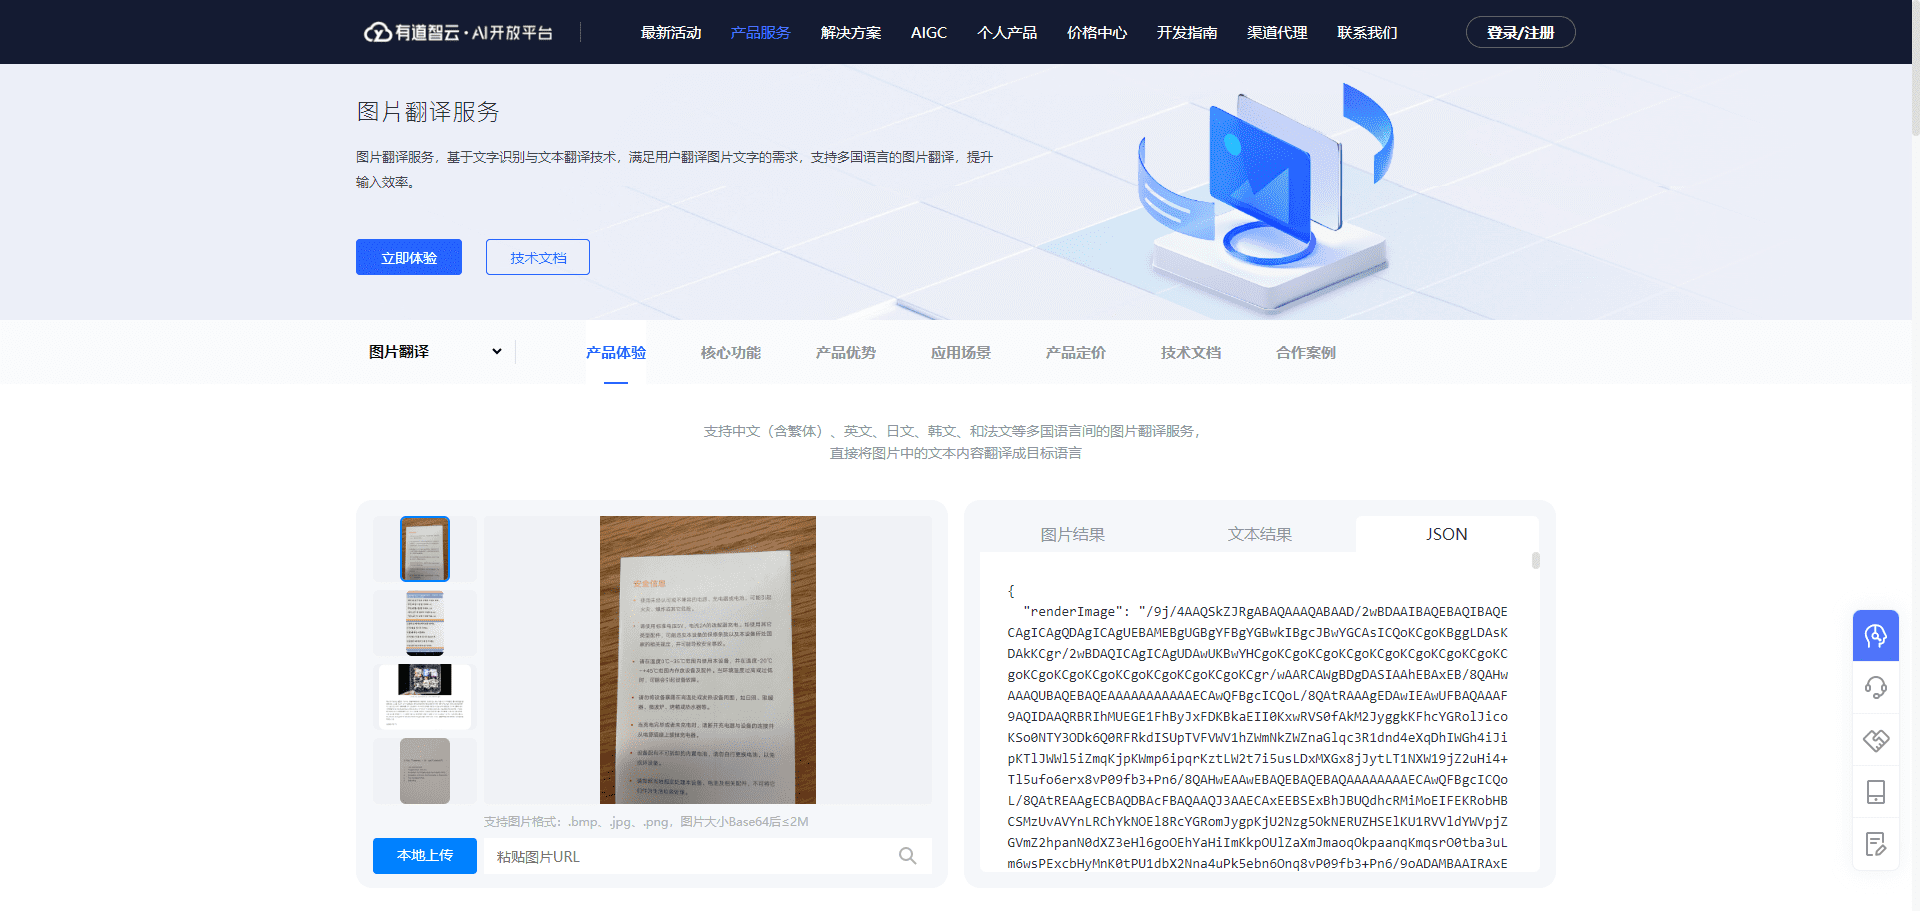The image size is (1920, 911).
Task: Open the feedback note sidebar icon
Action: [x=1875, y=844]
